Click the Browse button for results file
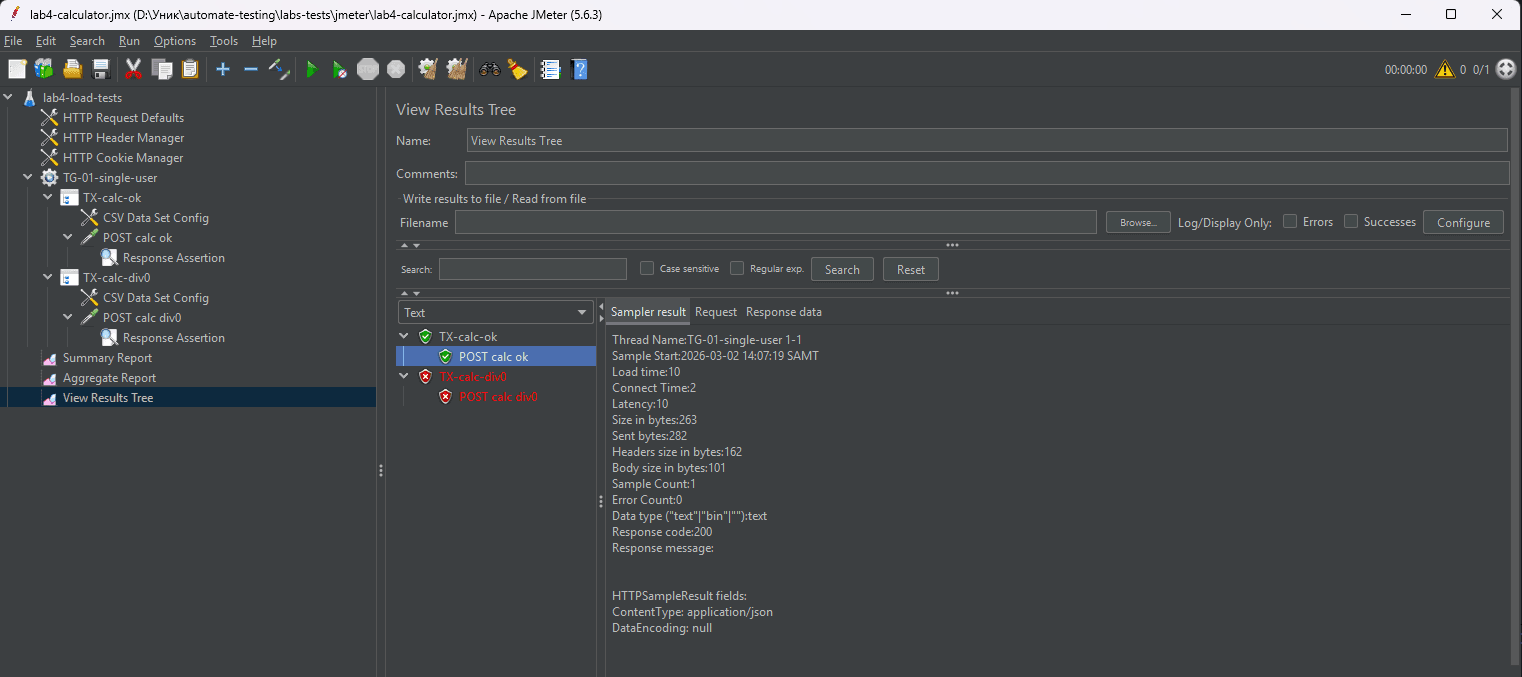1522x677 pixels. (1137, 222)
